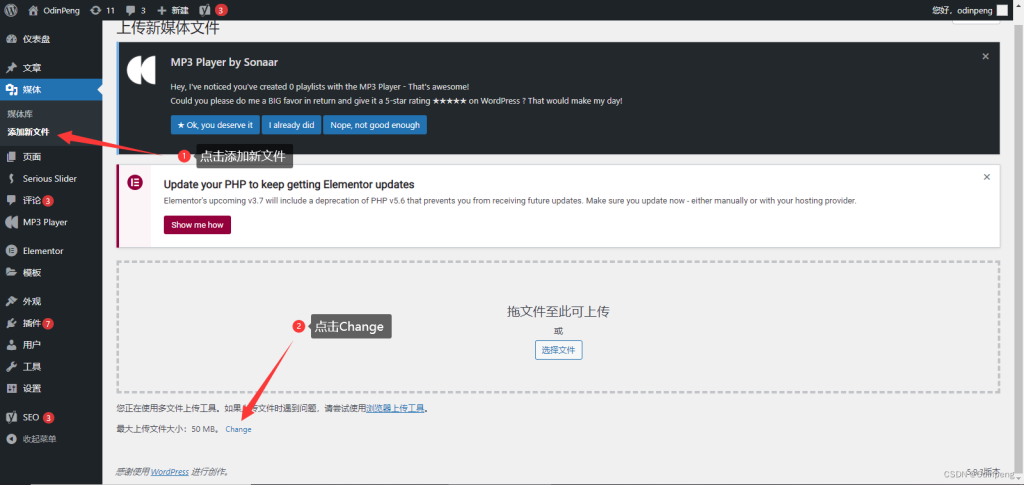
Task: Click the WordPress logo in admin bar
Action: tap(11, 10)
